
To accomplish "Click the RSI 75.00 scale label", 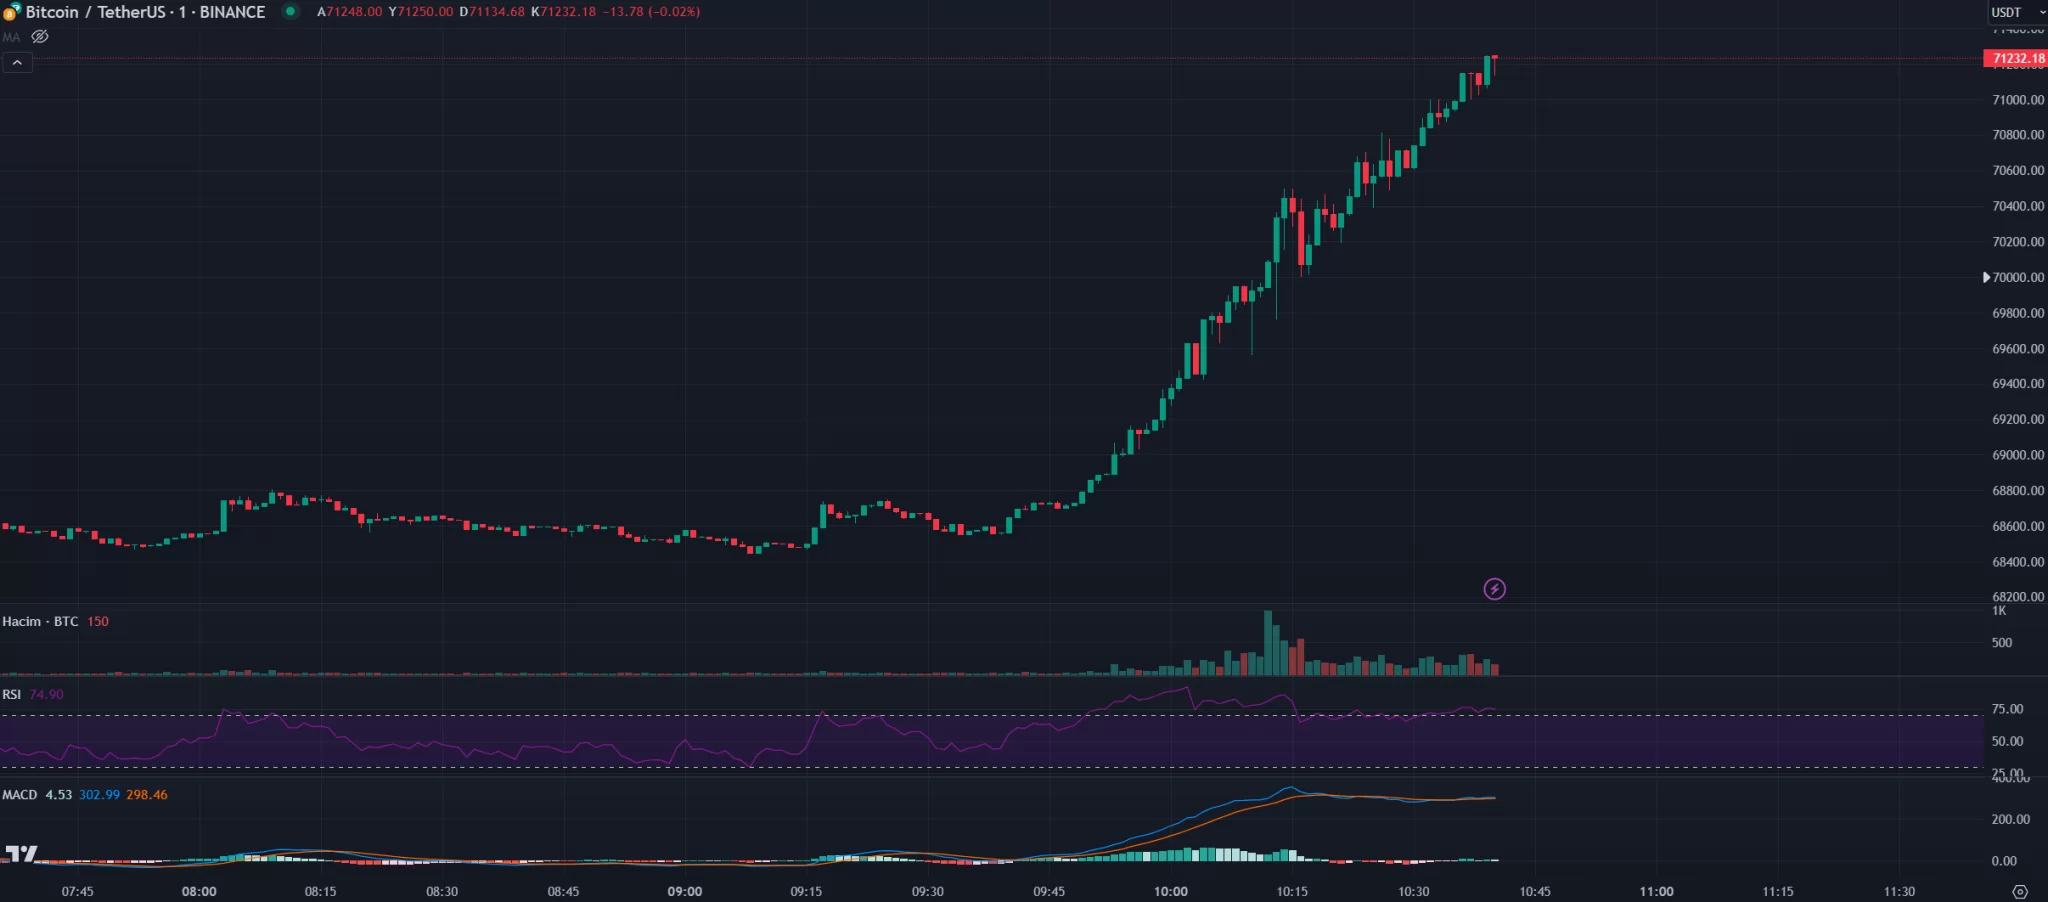I will [x=2006, y=709].
